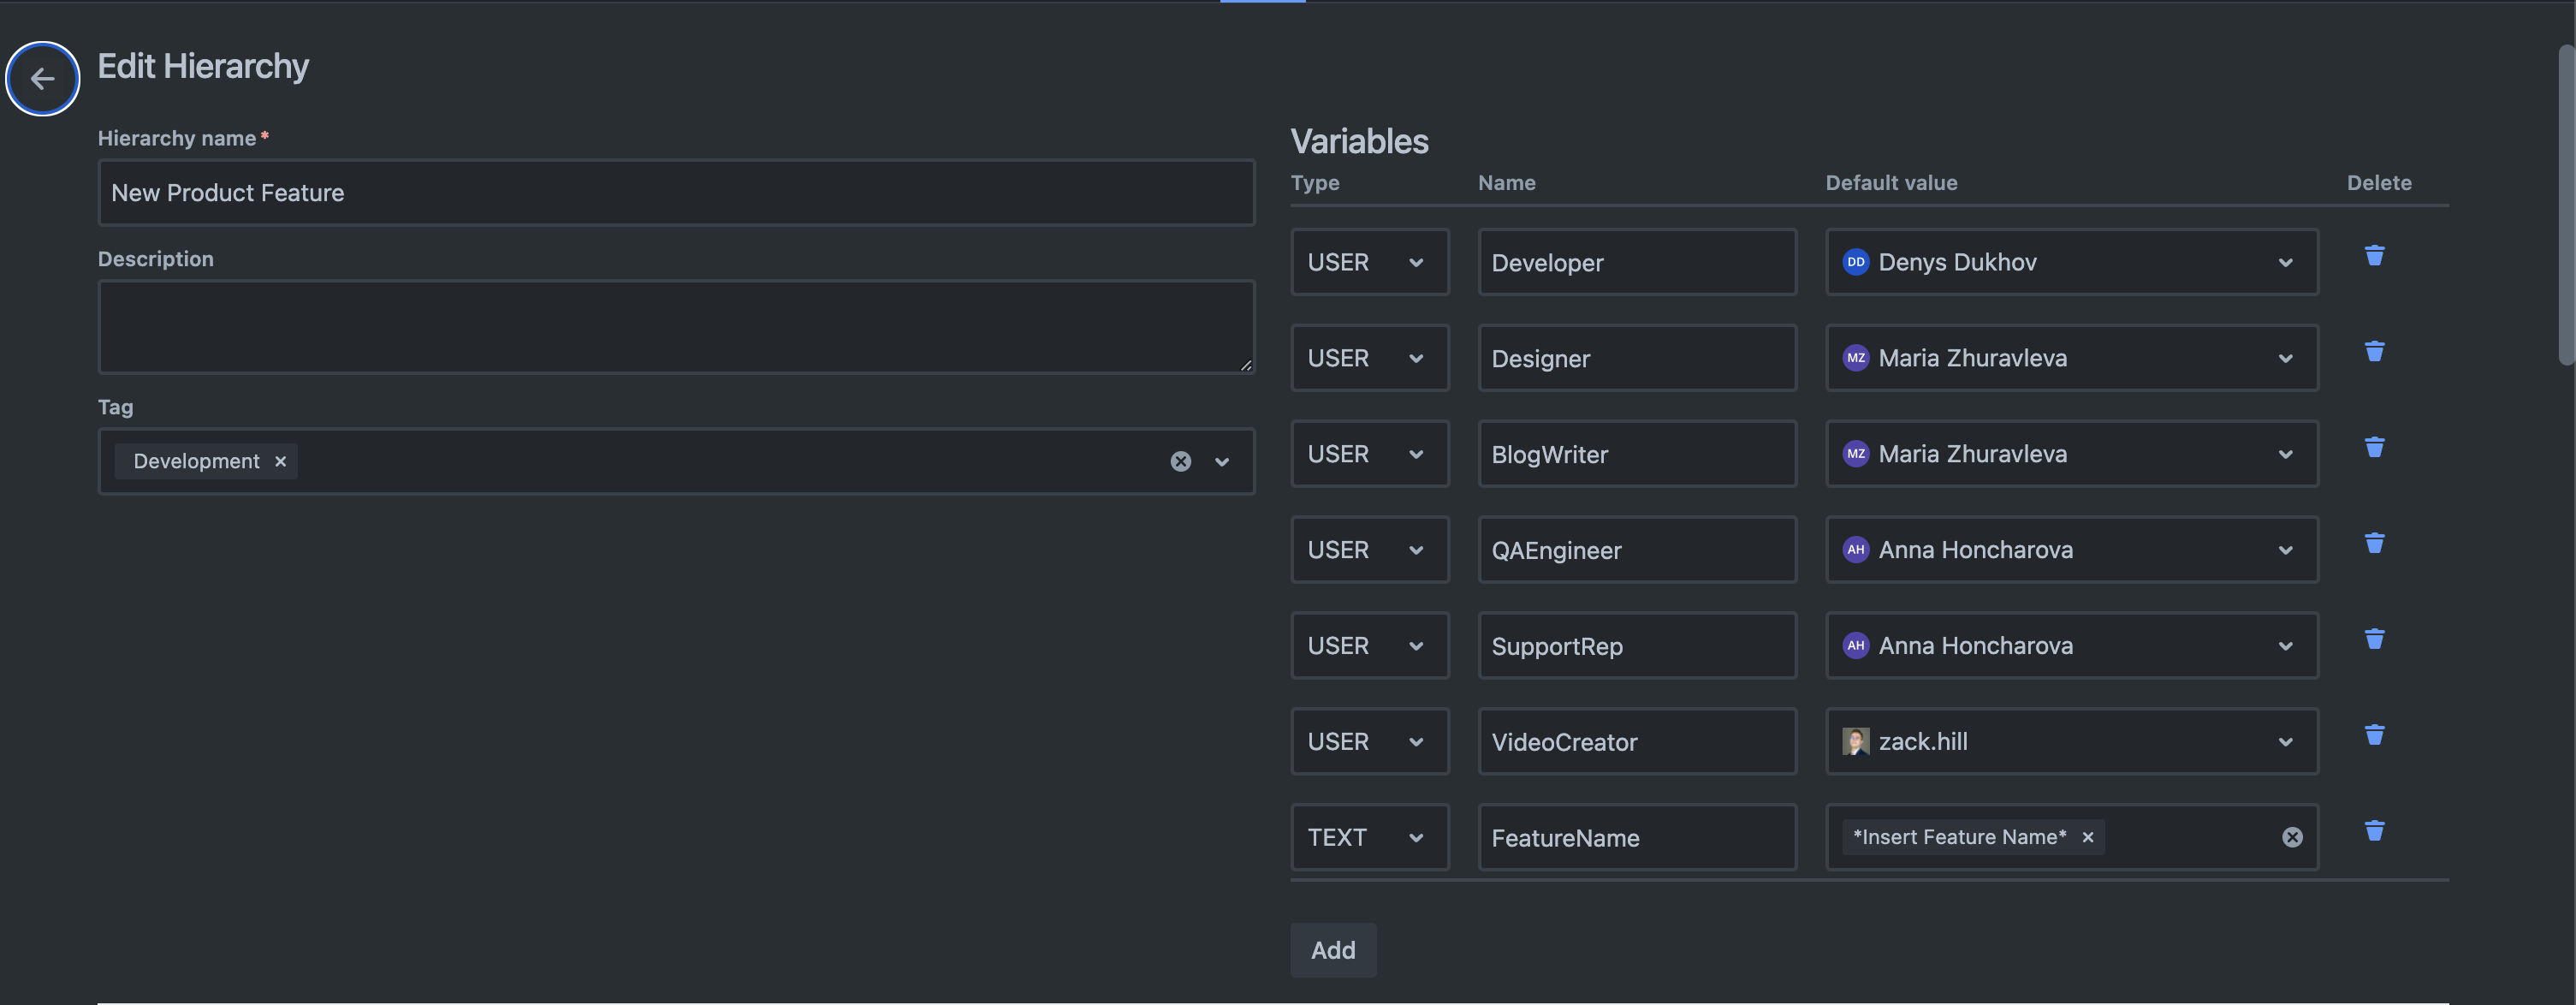Delete the Designer variable with trash icon
Image resolution: width=2576 pixels, height=1005 pixels.
coord(2374,352)
